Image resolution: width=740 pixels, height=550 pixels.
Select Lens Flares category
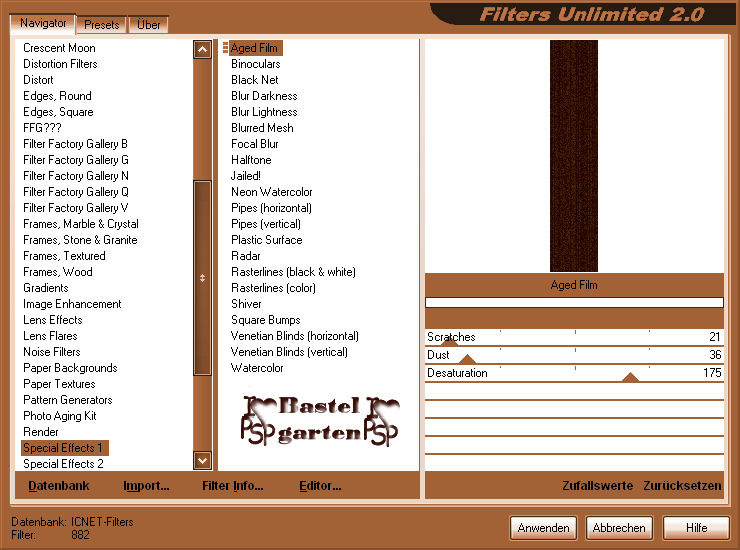coord(50,336)
